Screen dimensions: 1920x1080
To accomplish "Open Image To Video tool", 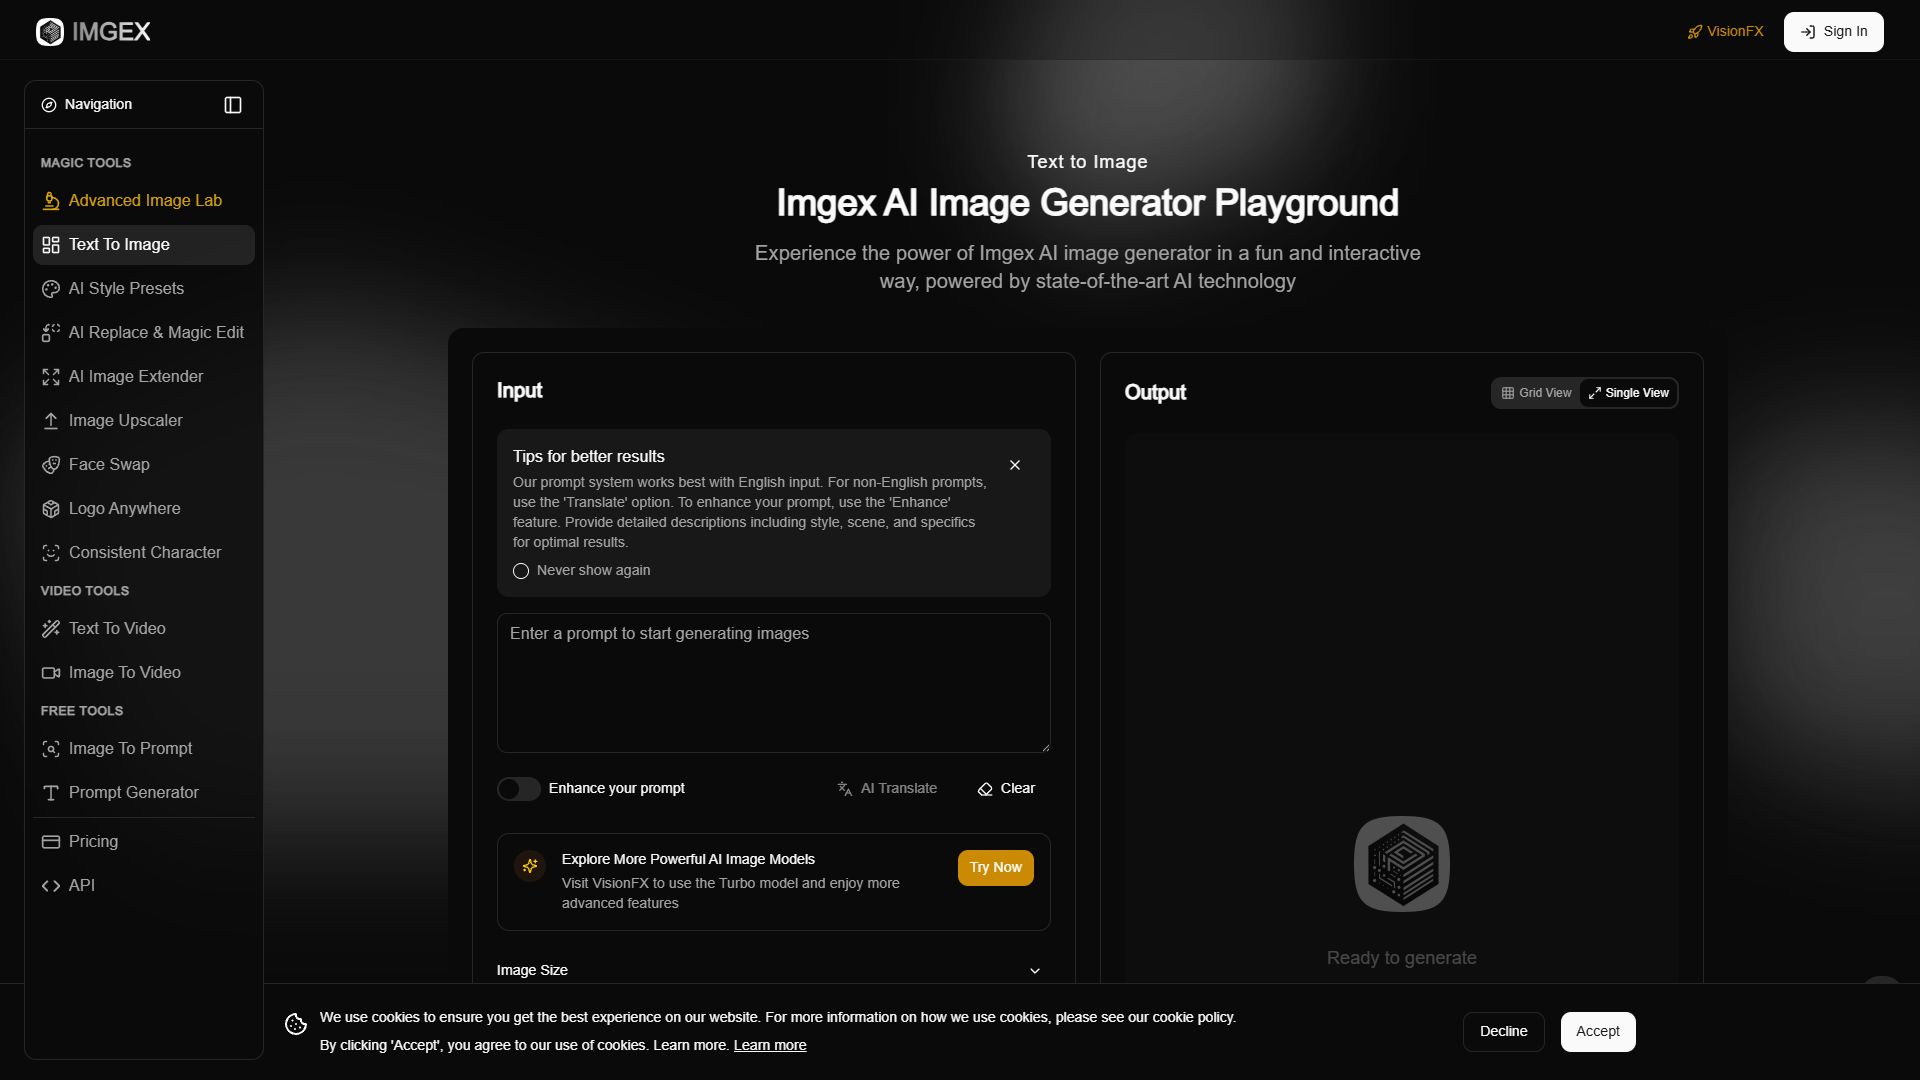I will click(144, 673).
